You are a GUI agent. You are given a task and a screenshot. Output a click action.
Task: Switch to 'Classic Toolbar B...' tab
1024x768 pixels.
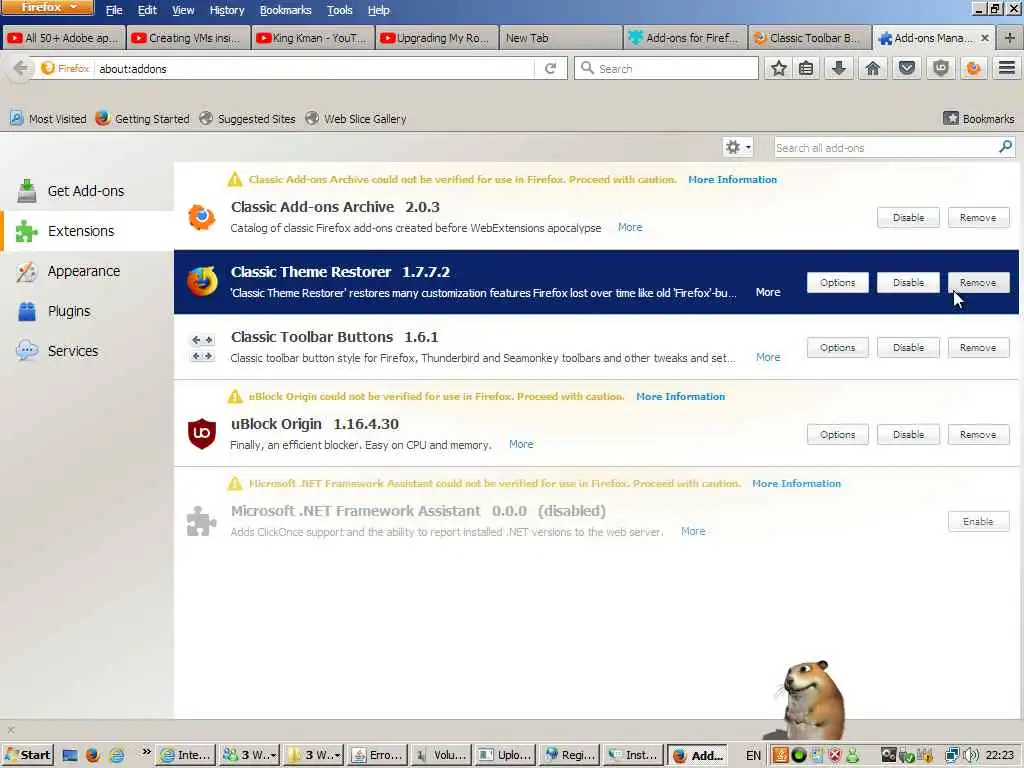click(x=808, y=38)
